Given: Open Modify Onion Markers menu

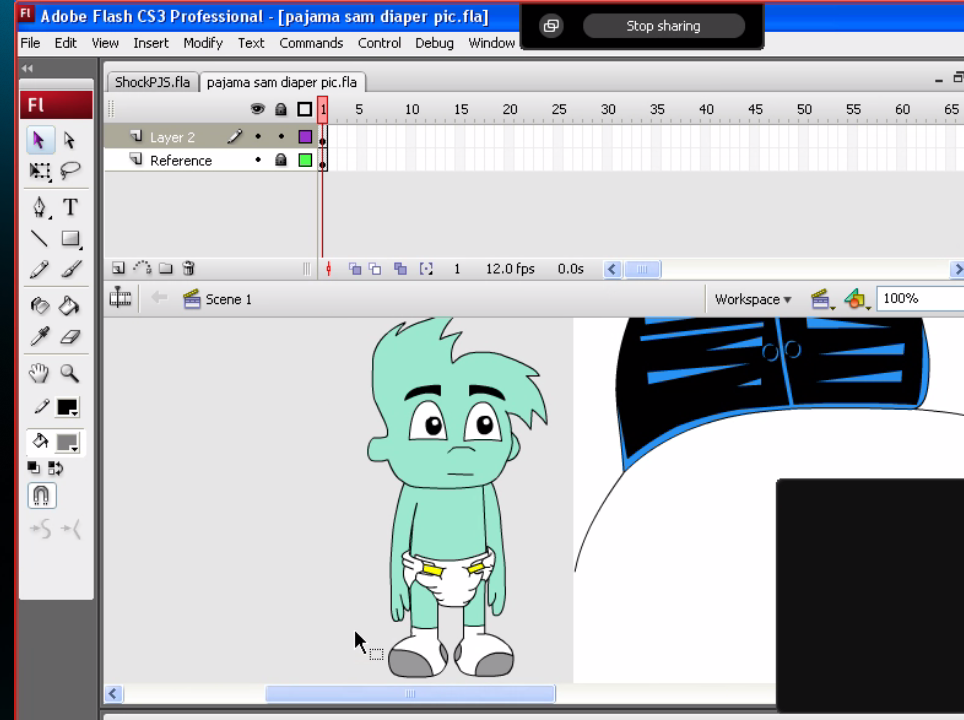Looking at the screenshot, I should coord(426,269).
